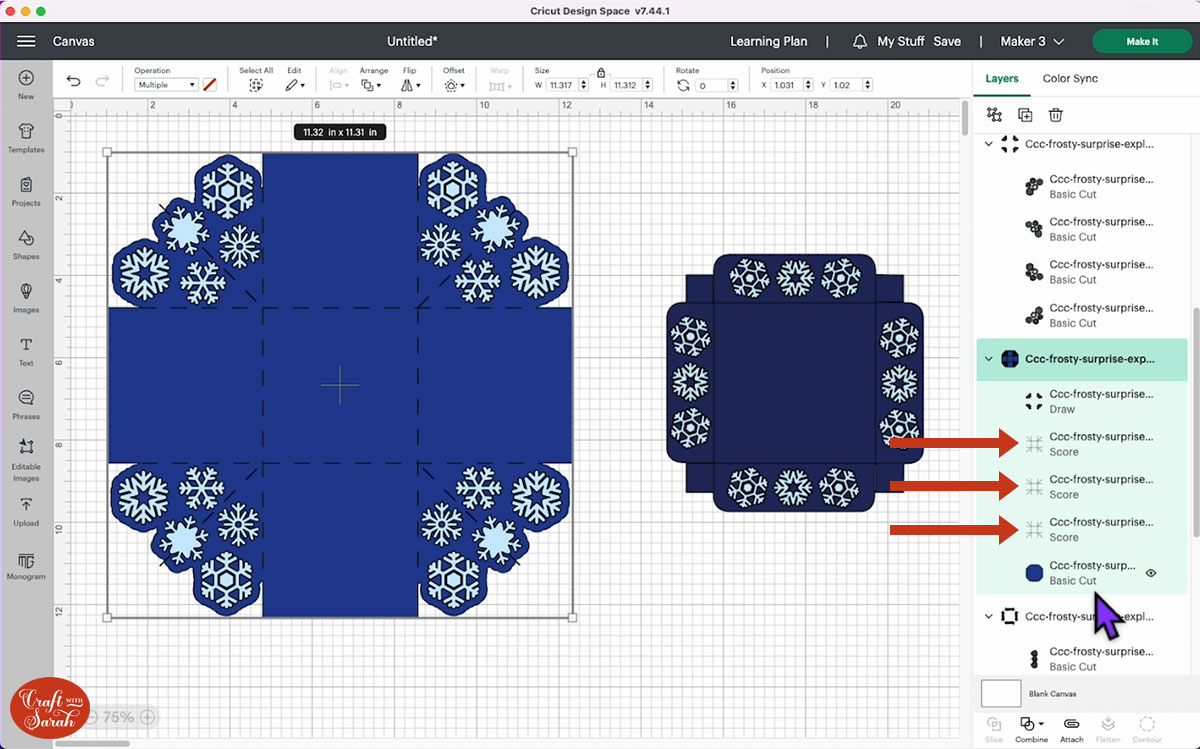Click the Save button
This screenshot has width=1200, height=749.
tap(947, 41)
